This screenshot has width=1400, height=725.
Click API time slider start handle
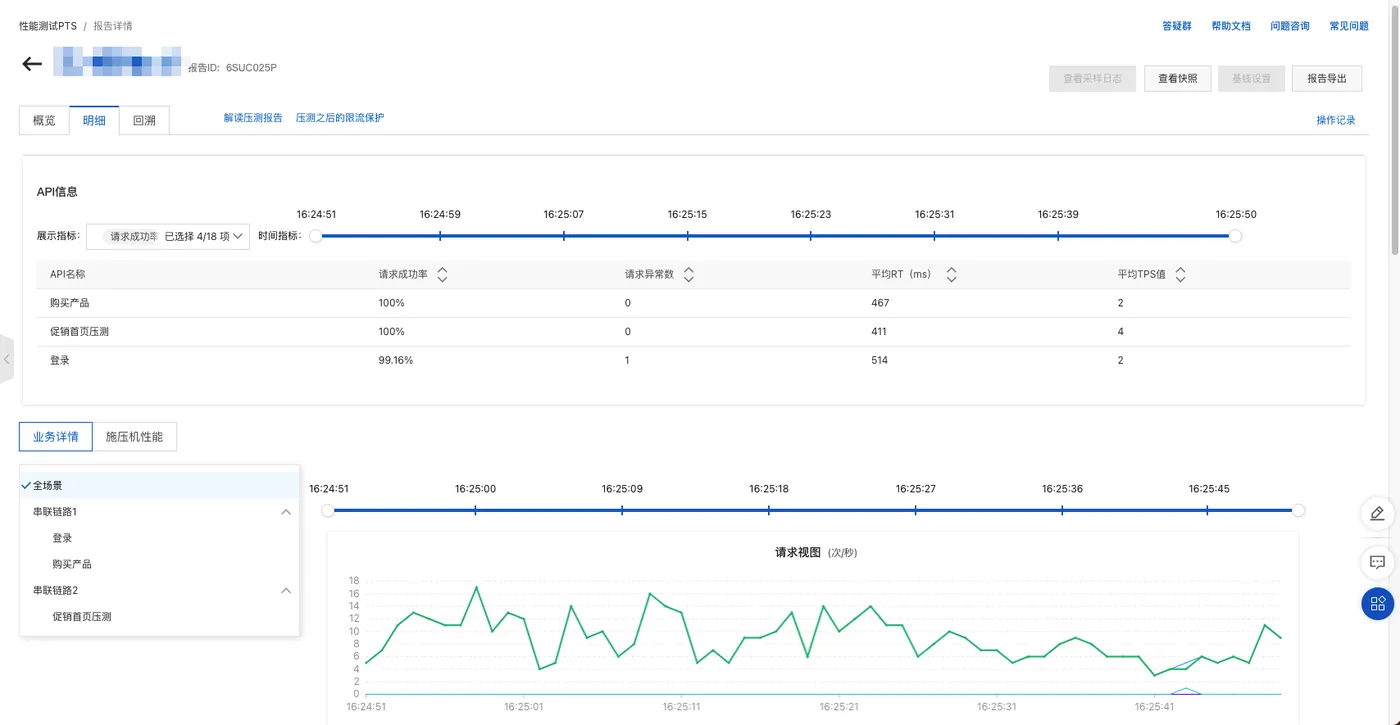click(x=316, y=236)
